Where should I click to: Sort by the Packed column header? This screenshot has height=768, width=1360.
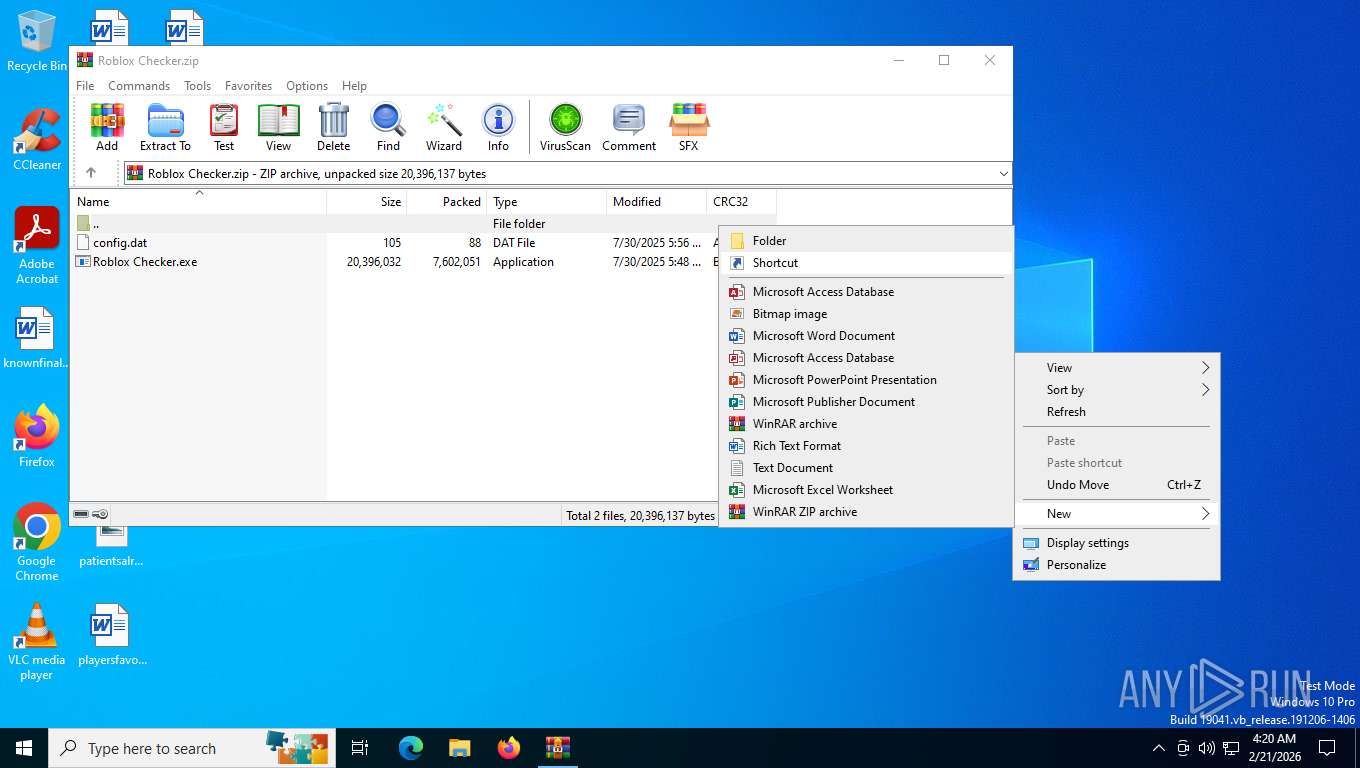446,202
